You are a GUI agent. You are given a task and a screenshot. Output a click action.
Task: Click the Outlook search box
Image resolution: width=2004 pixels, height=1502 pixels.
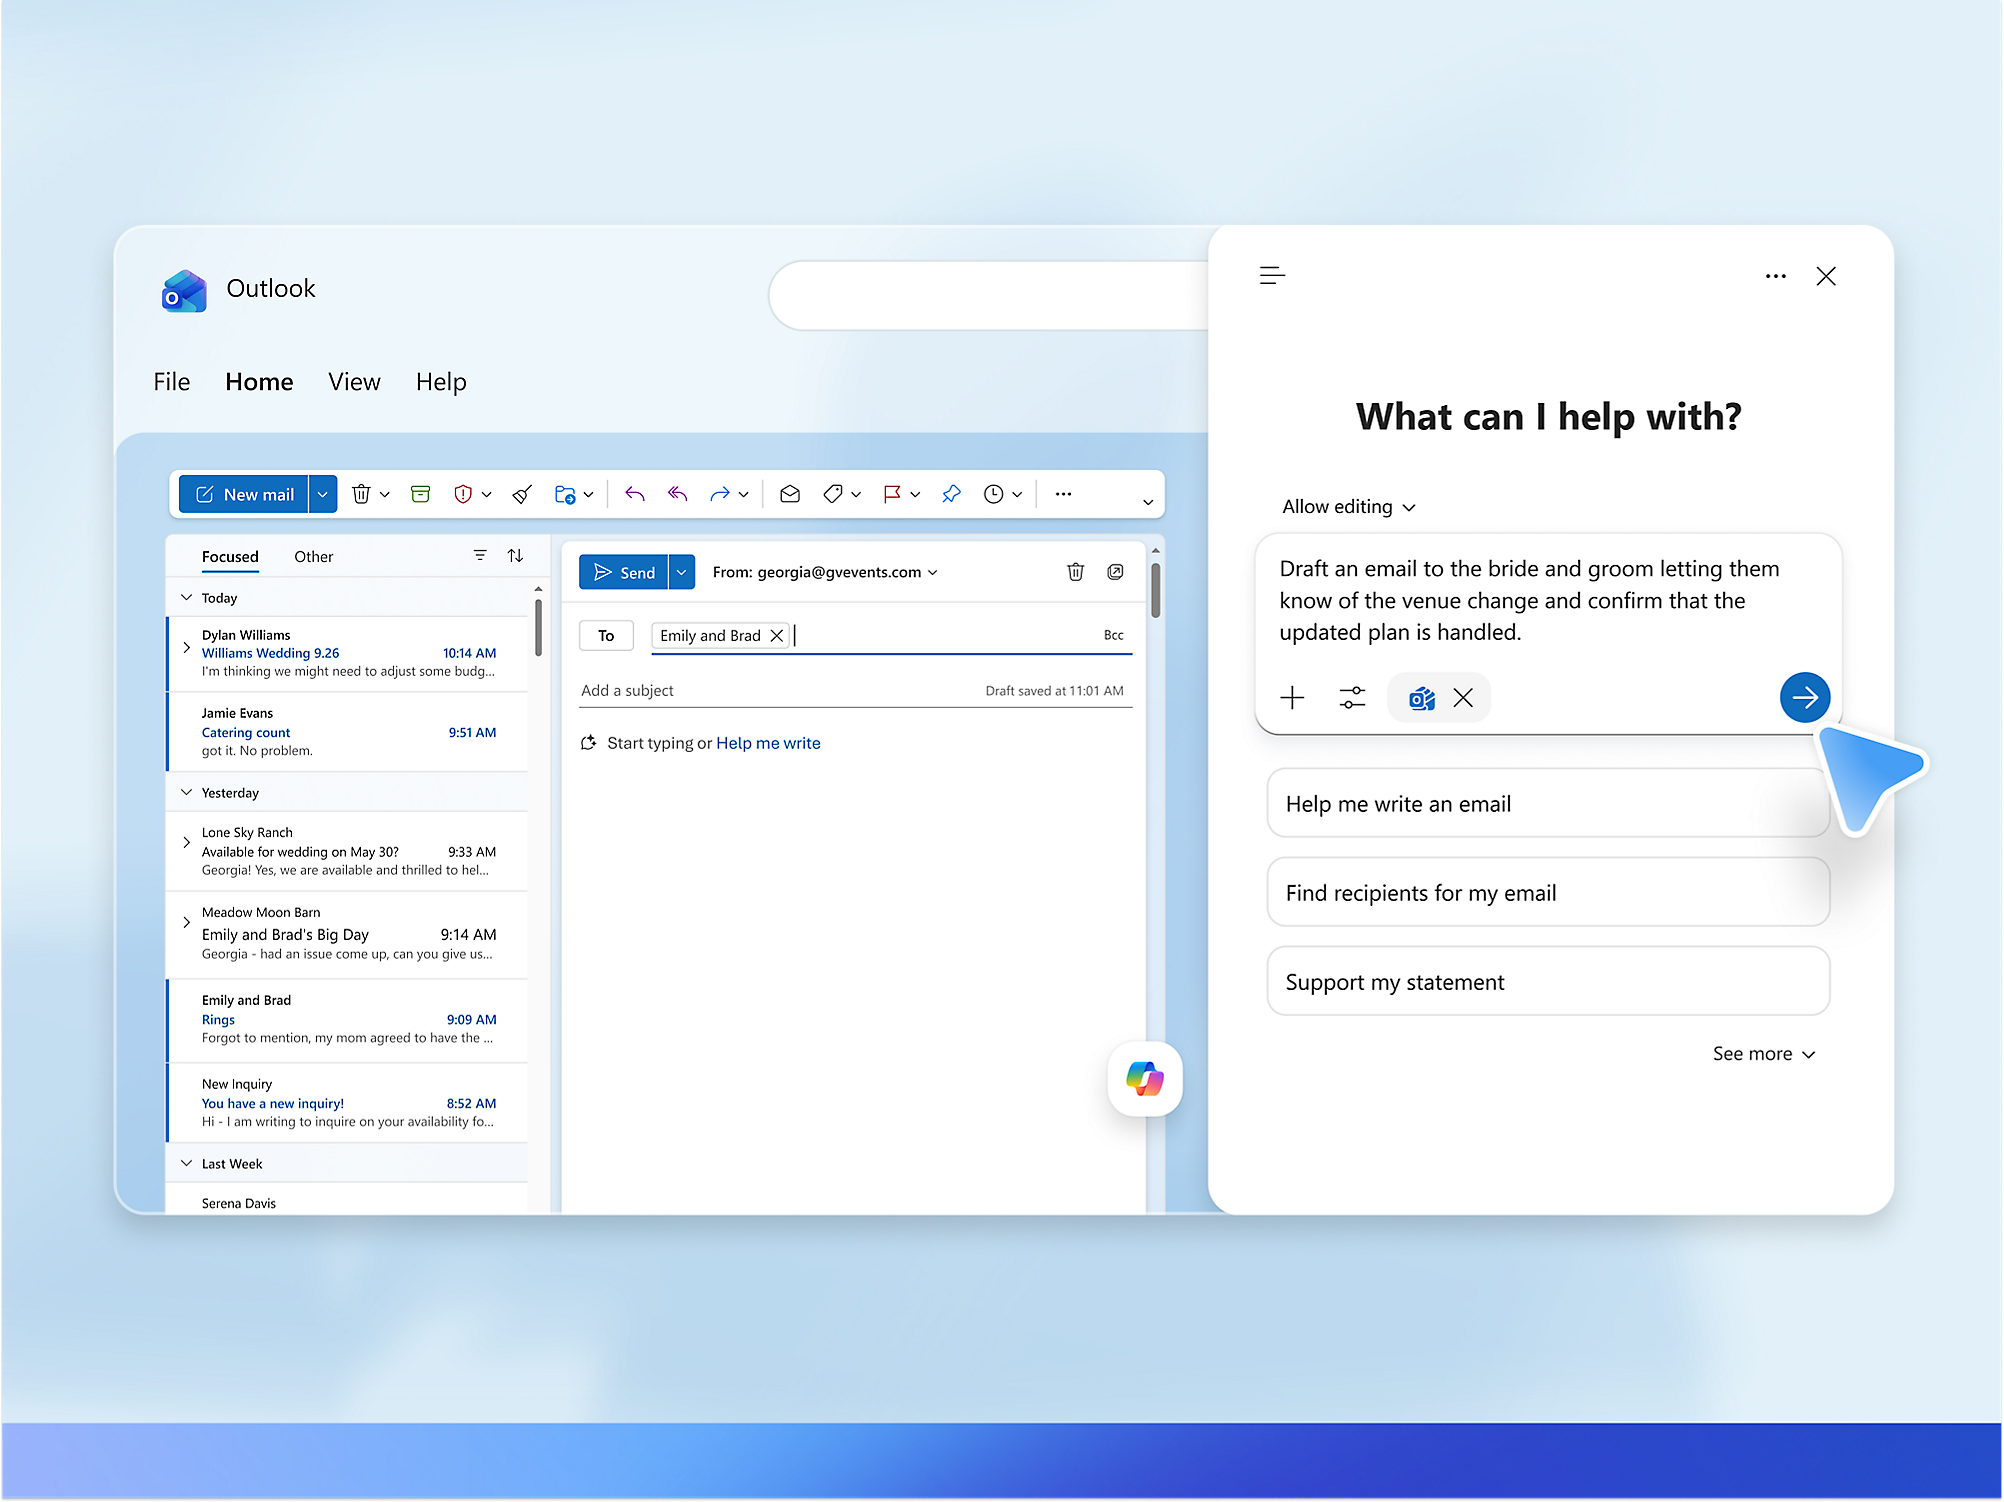[x=990, y=295]
